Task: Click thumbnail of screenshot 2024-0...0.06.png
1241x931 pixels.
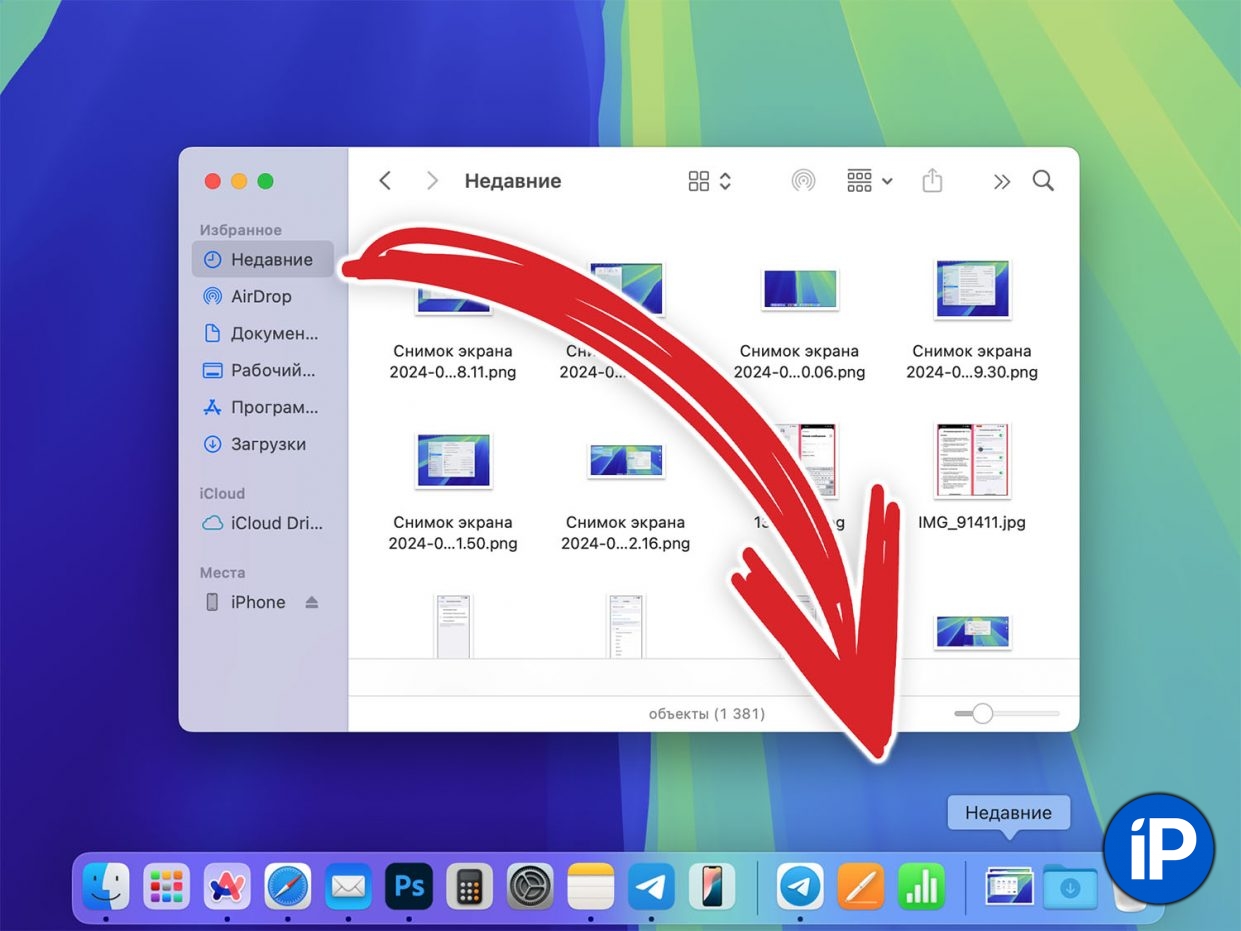Action: 799,289
